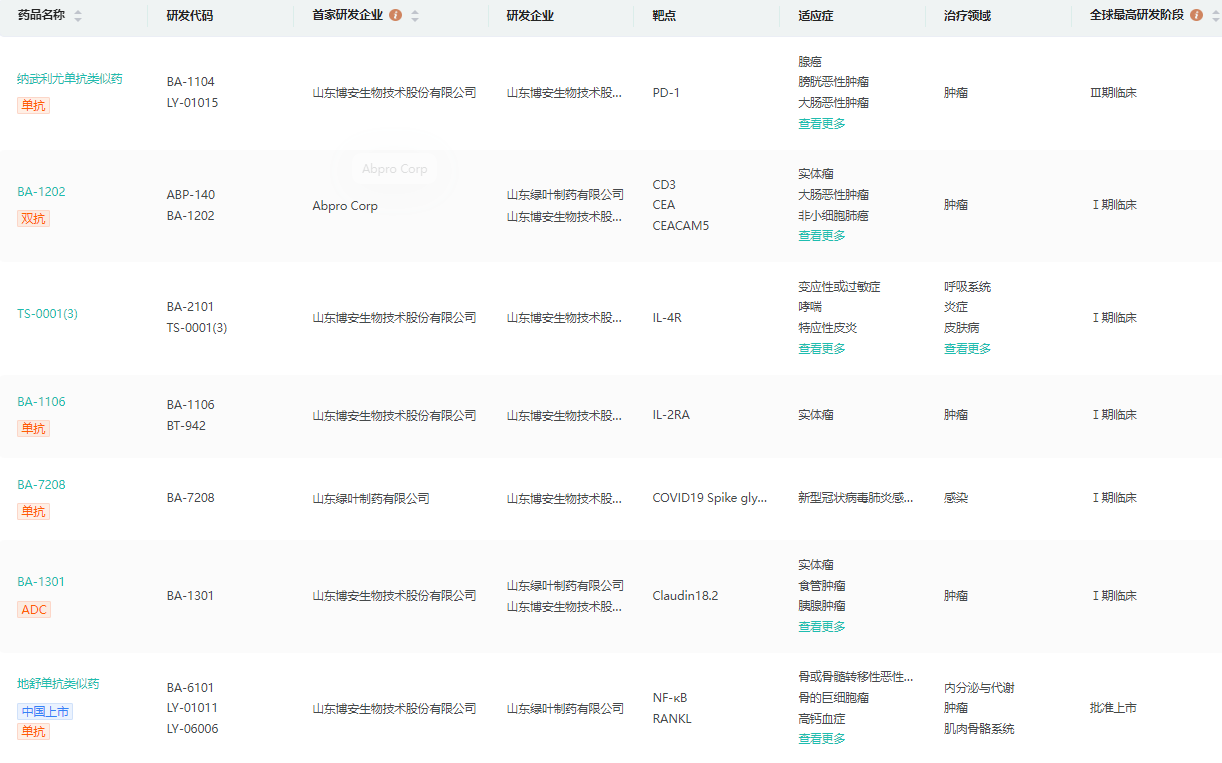Click the 感染 treatment area cell
This screenshot has height=763, width=1222.
(x=956, y=498)
